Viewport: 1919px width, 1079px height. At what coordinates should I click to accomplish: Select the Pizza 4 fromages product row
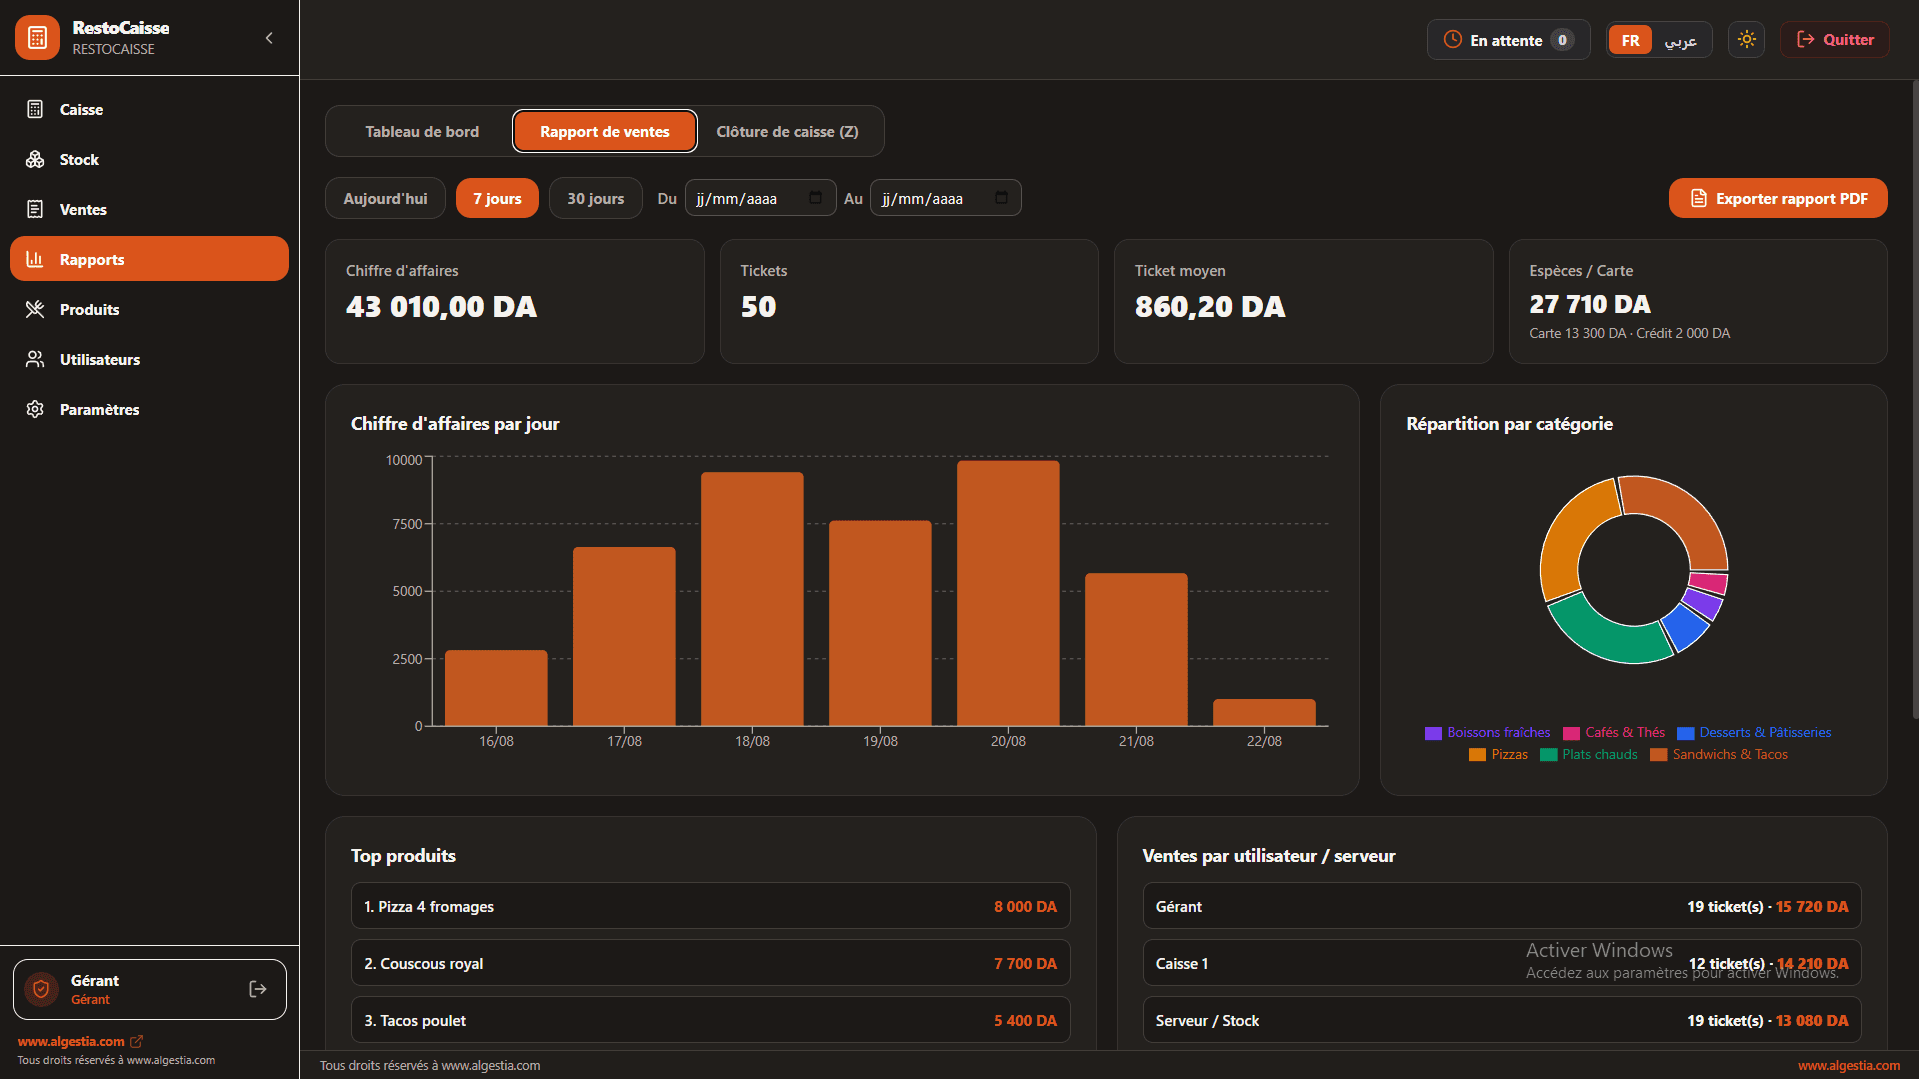pos(710,906)
